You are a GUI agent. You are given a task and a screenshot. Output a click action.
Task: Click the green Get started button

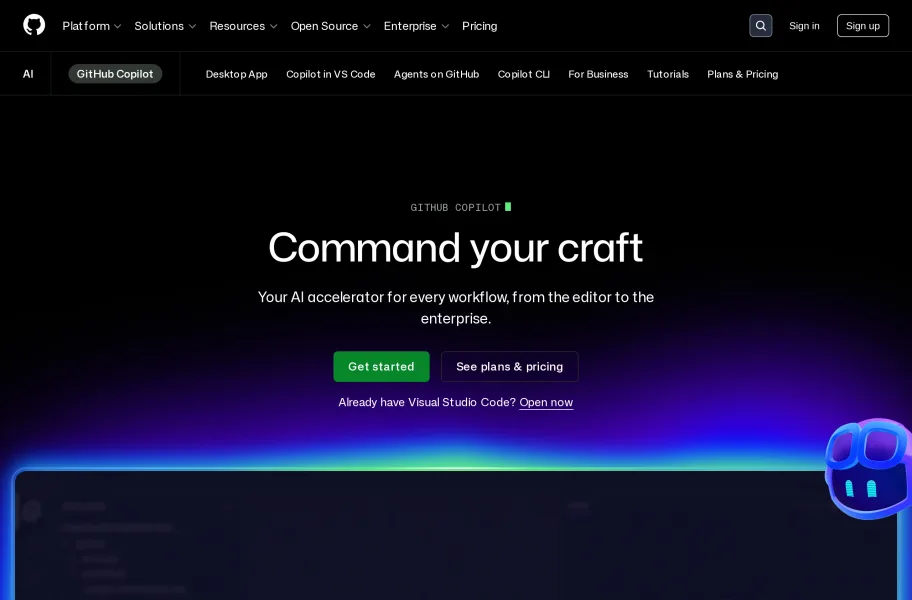(381, 366)
